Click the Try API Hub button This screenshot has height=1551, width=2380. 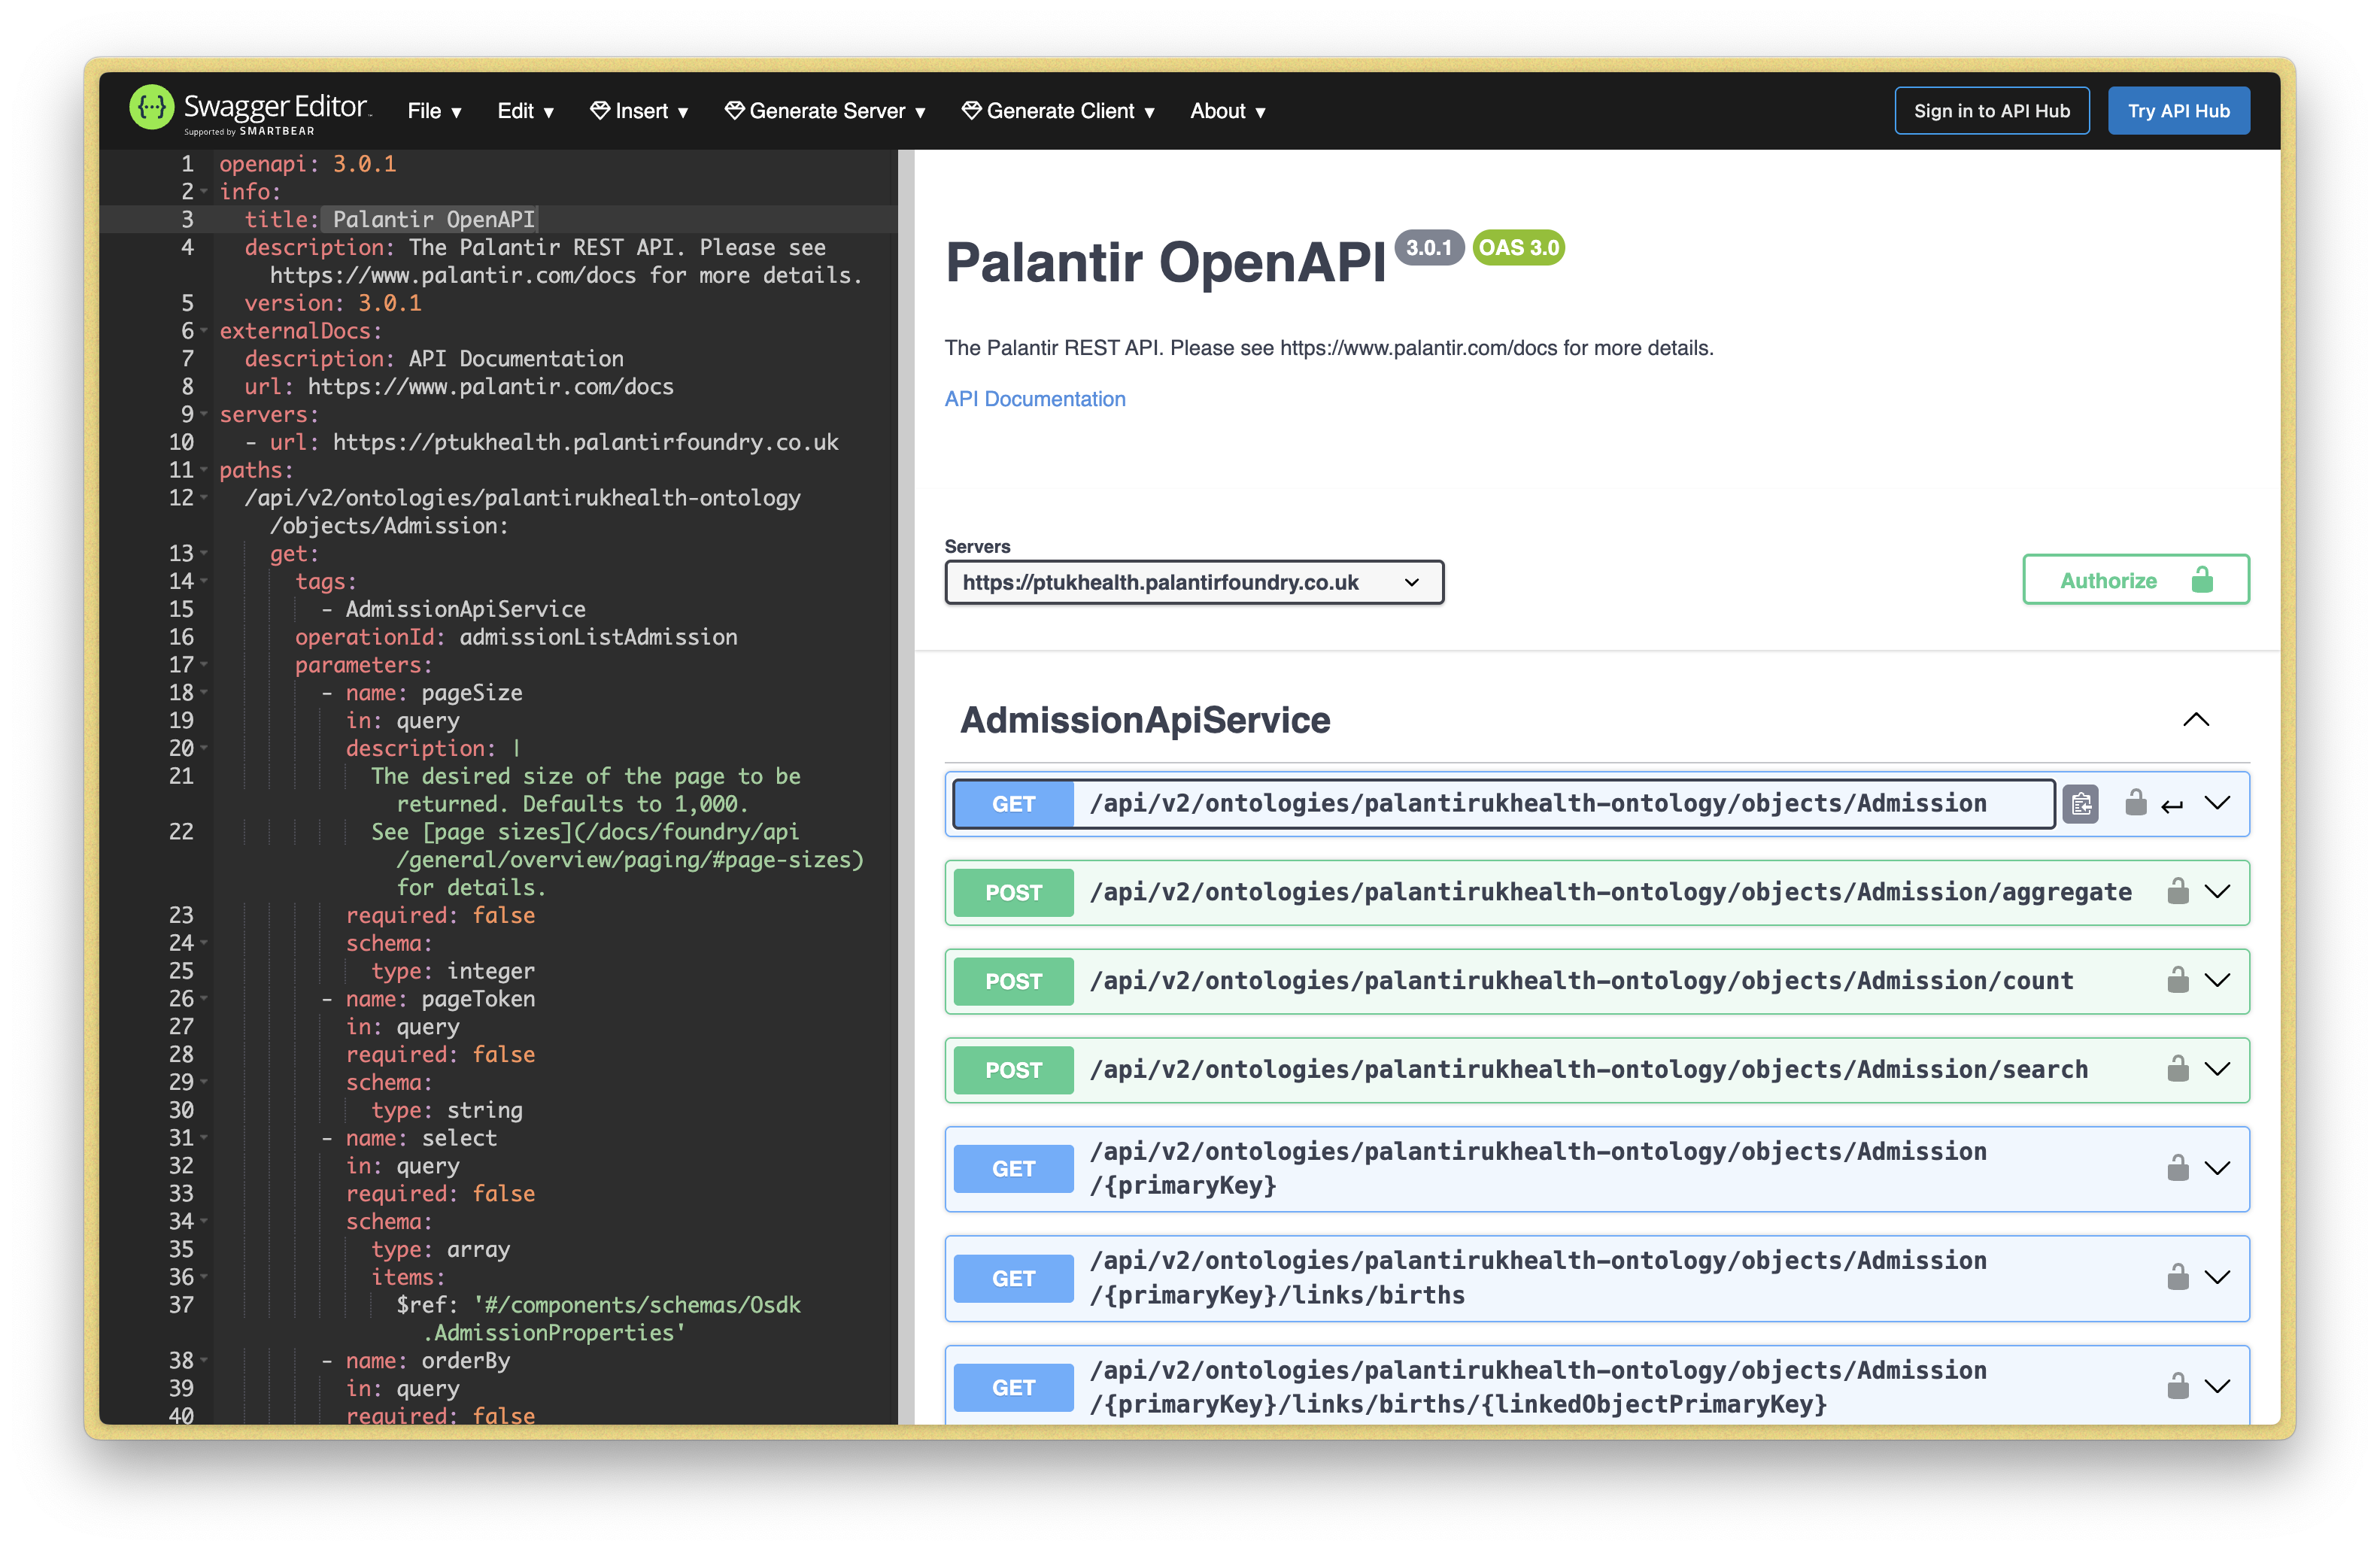2179,110
